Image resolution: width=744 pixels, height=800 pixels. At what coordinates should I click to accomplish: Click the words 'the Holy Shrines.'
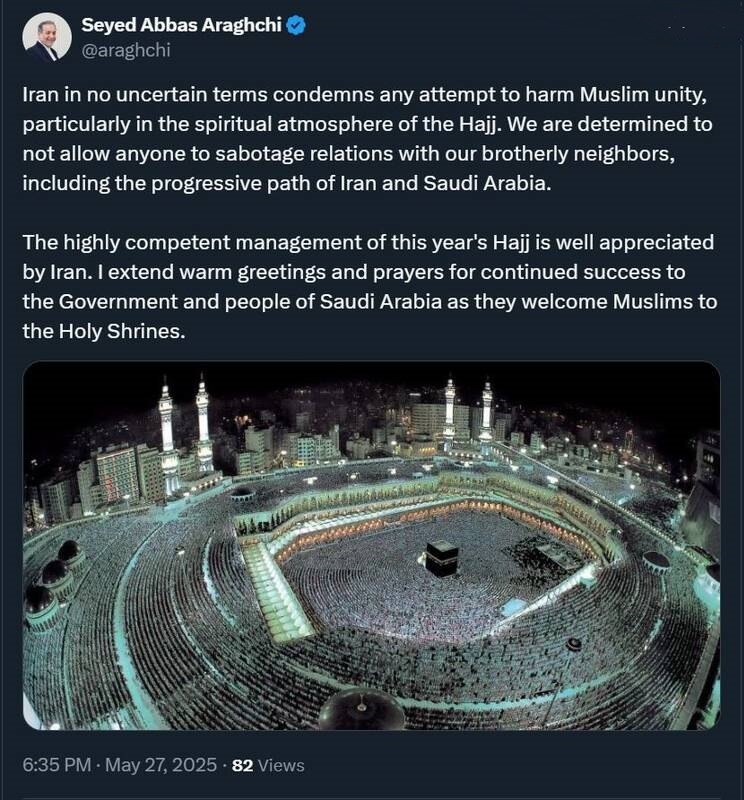[104, 332]
